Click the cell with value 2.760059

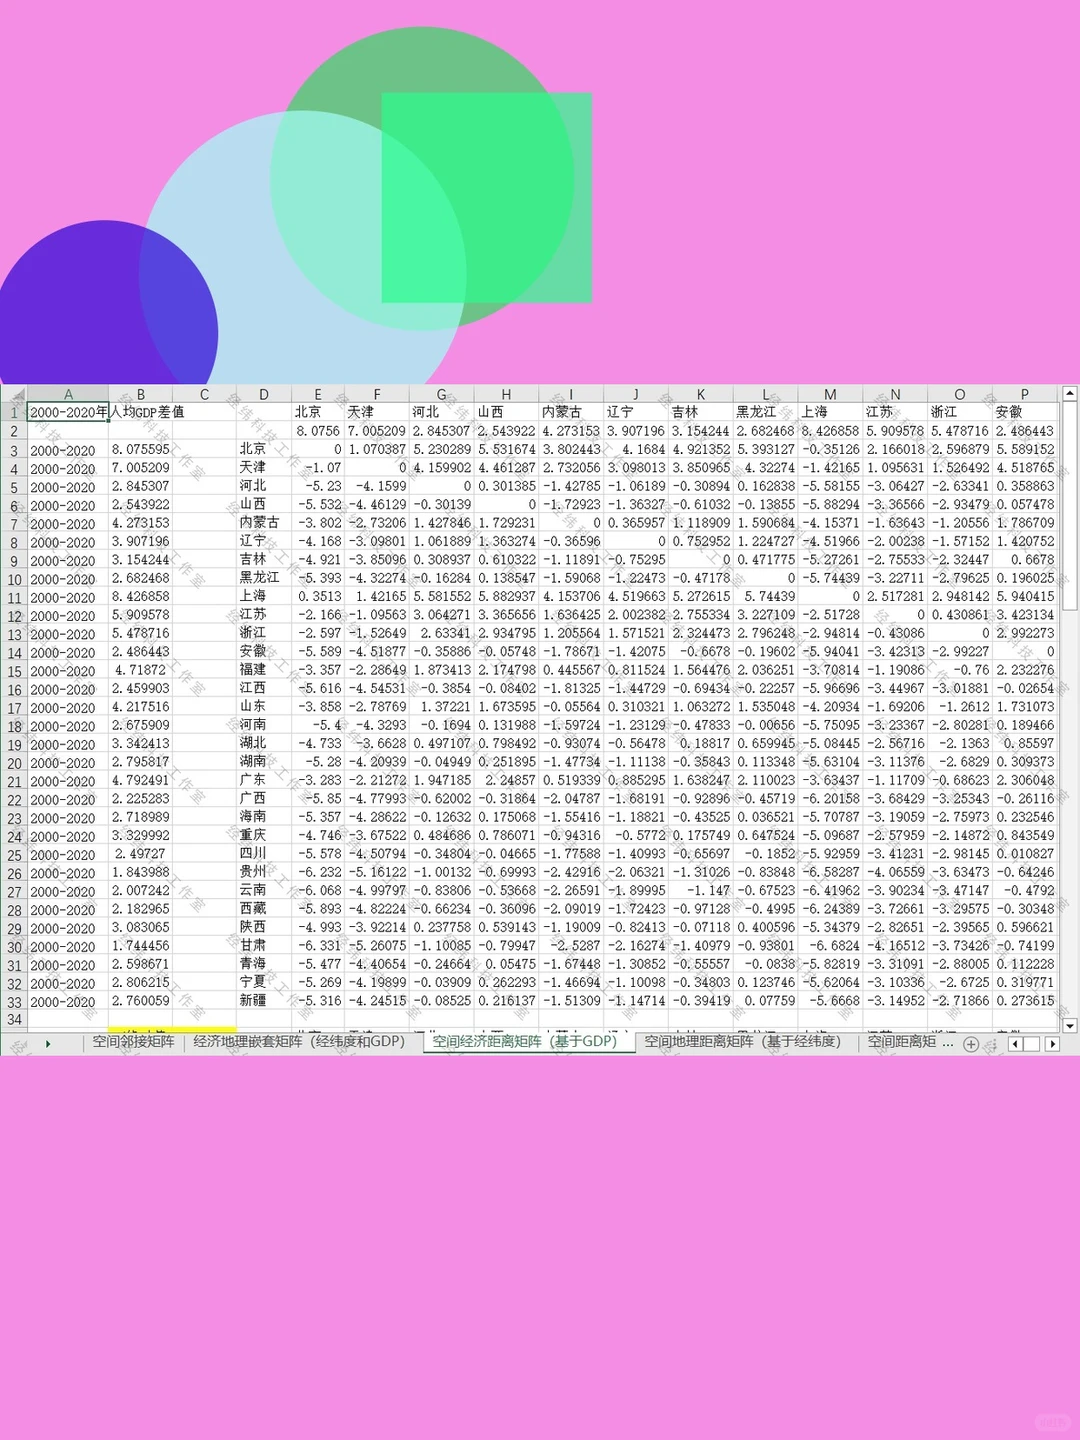click(141, 1001)
